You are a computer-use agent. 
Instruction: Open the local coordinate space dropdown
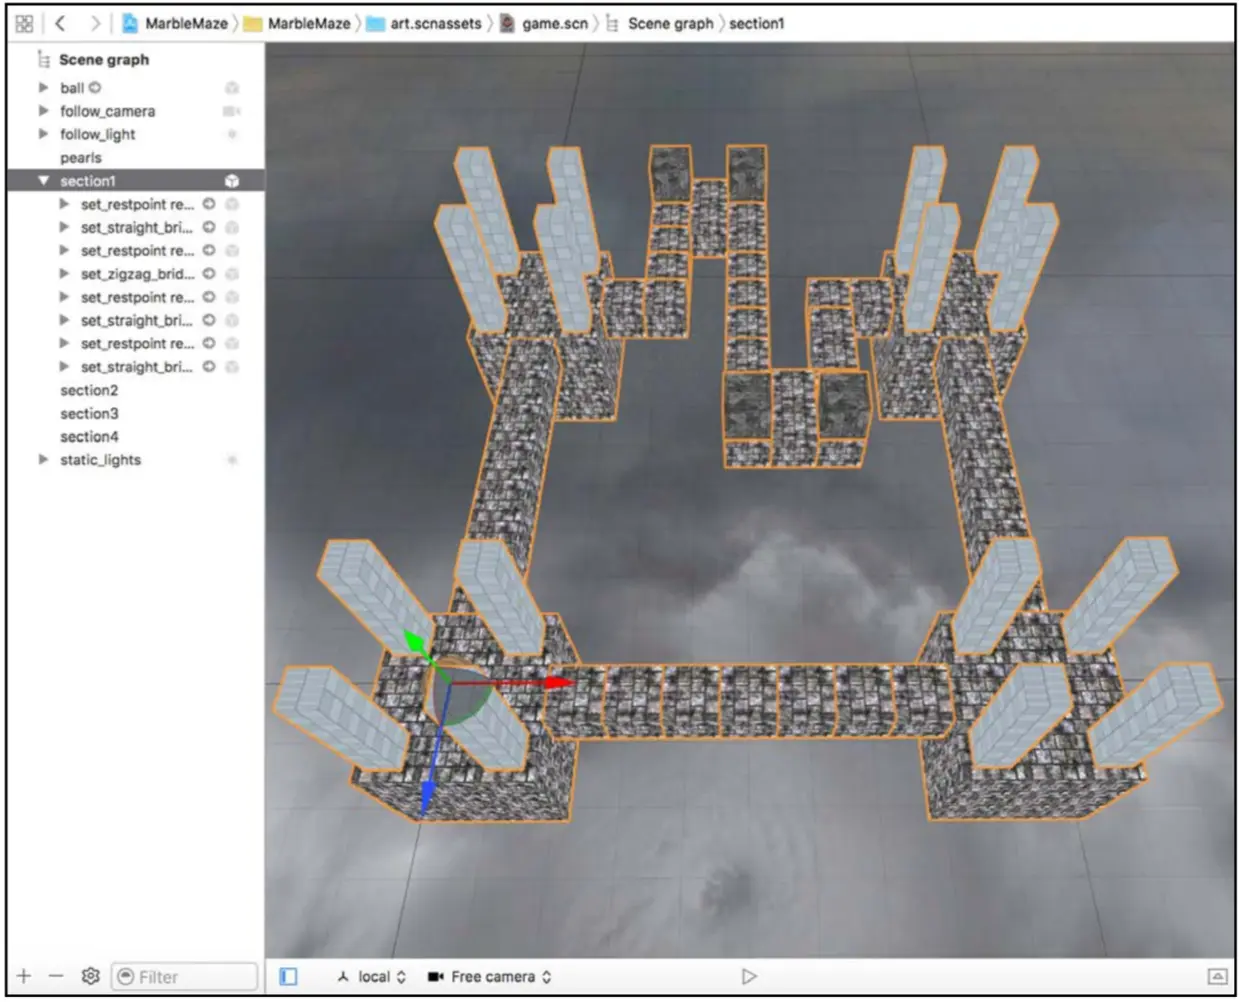point(372,977)
